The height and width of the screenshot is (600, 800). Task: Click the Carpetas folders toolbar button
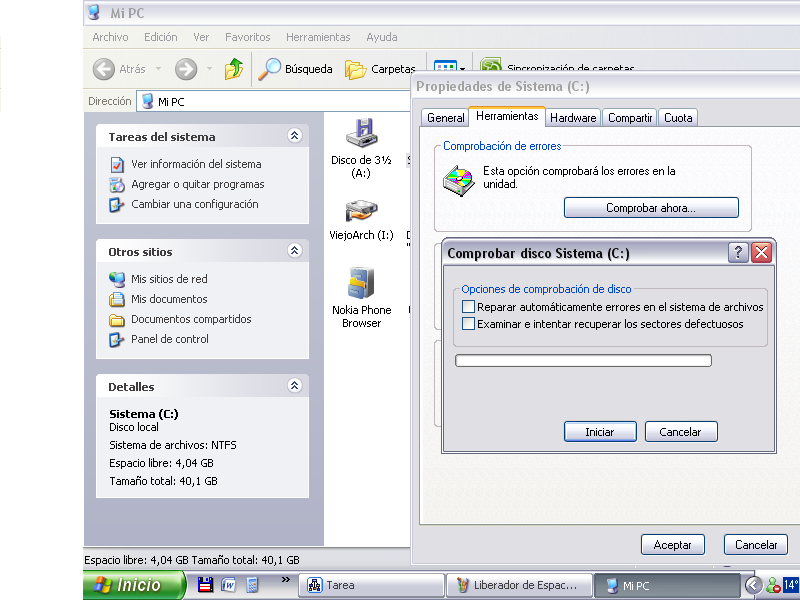[x=380, y=69]
